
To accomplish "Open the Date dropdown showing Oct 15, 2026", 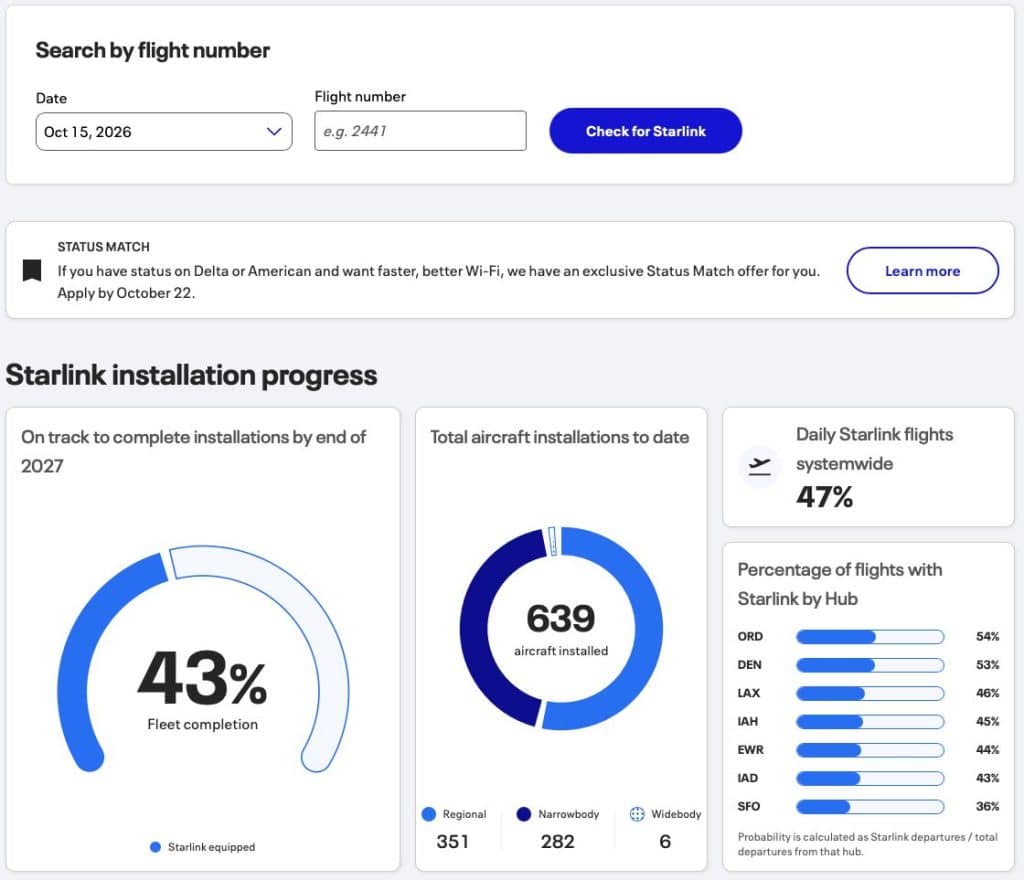I will [x=164, y=131].
